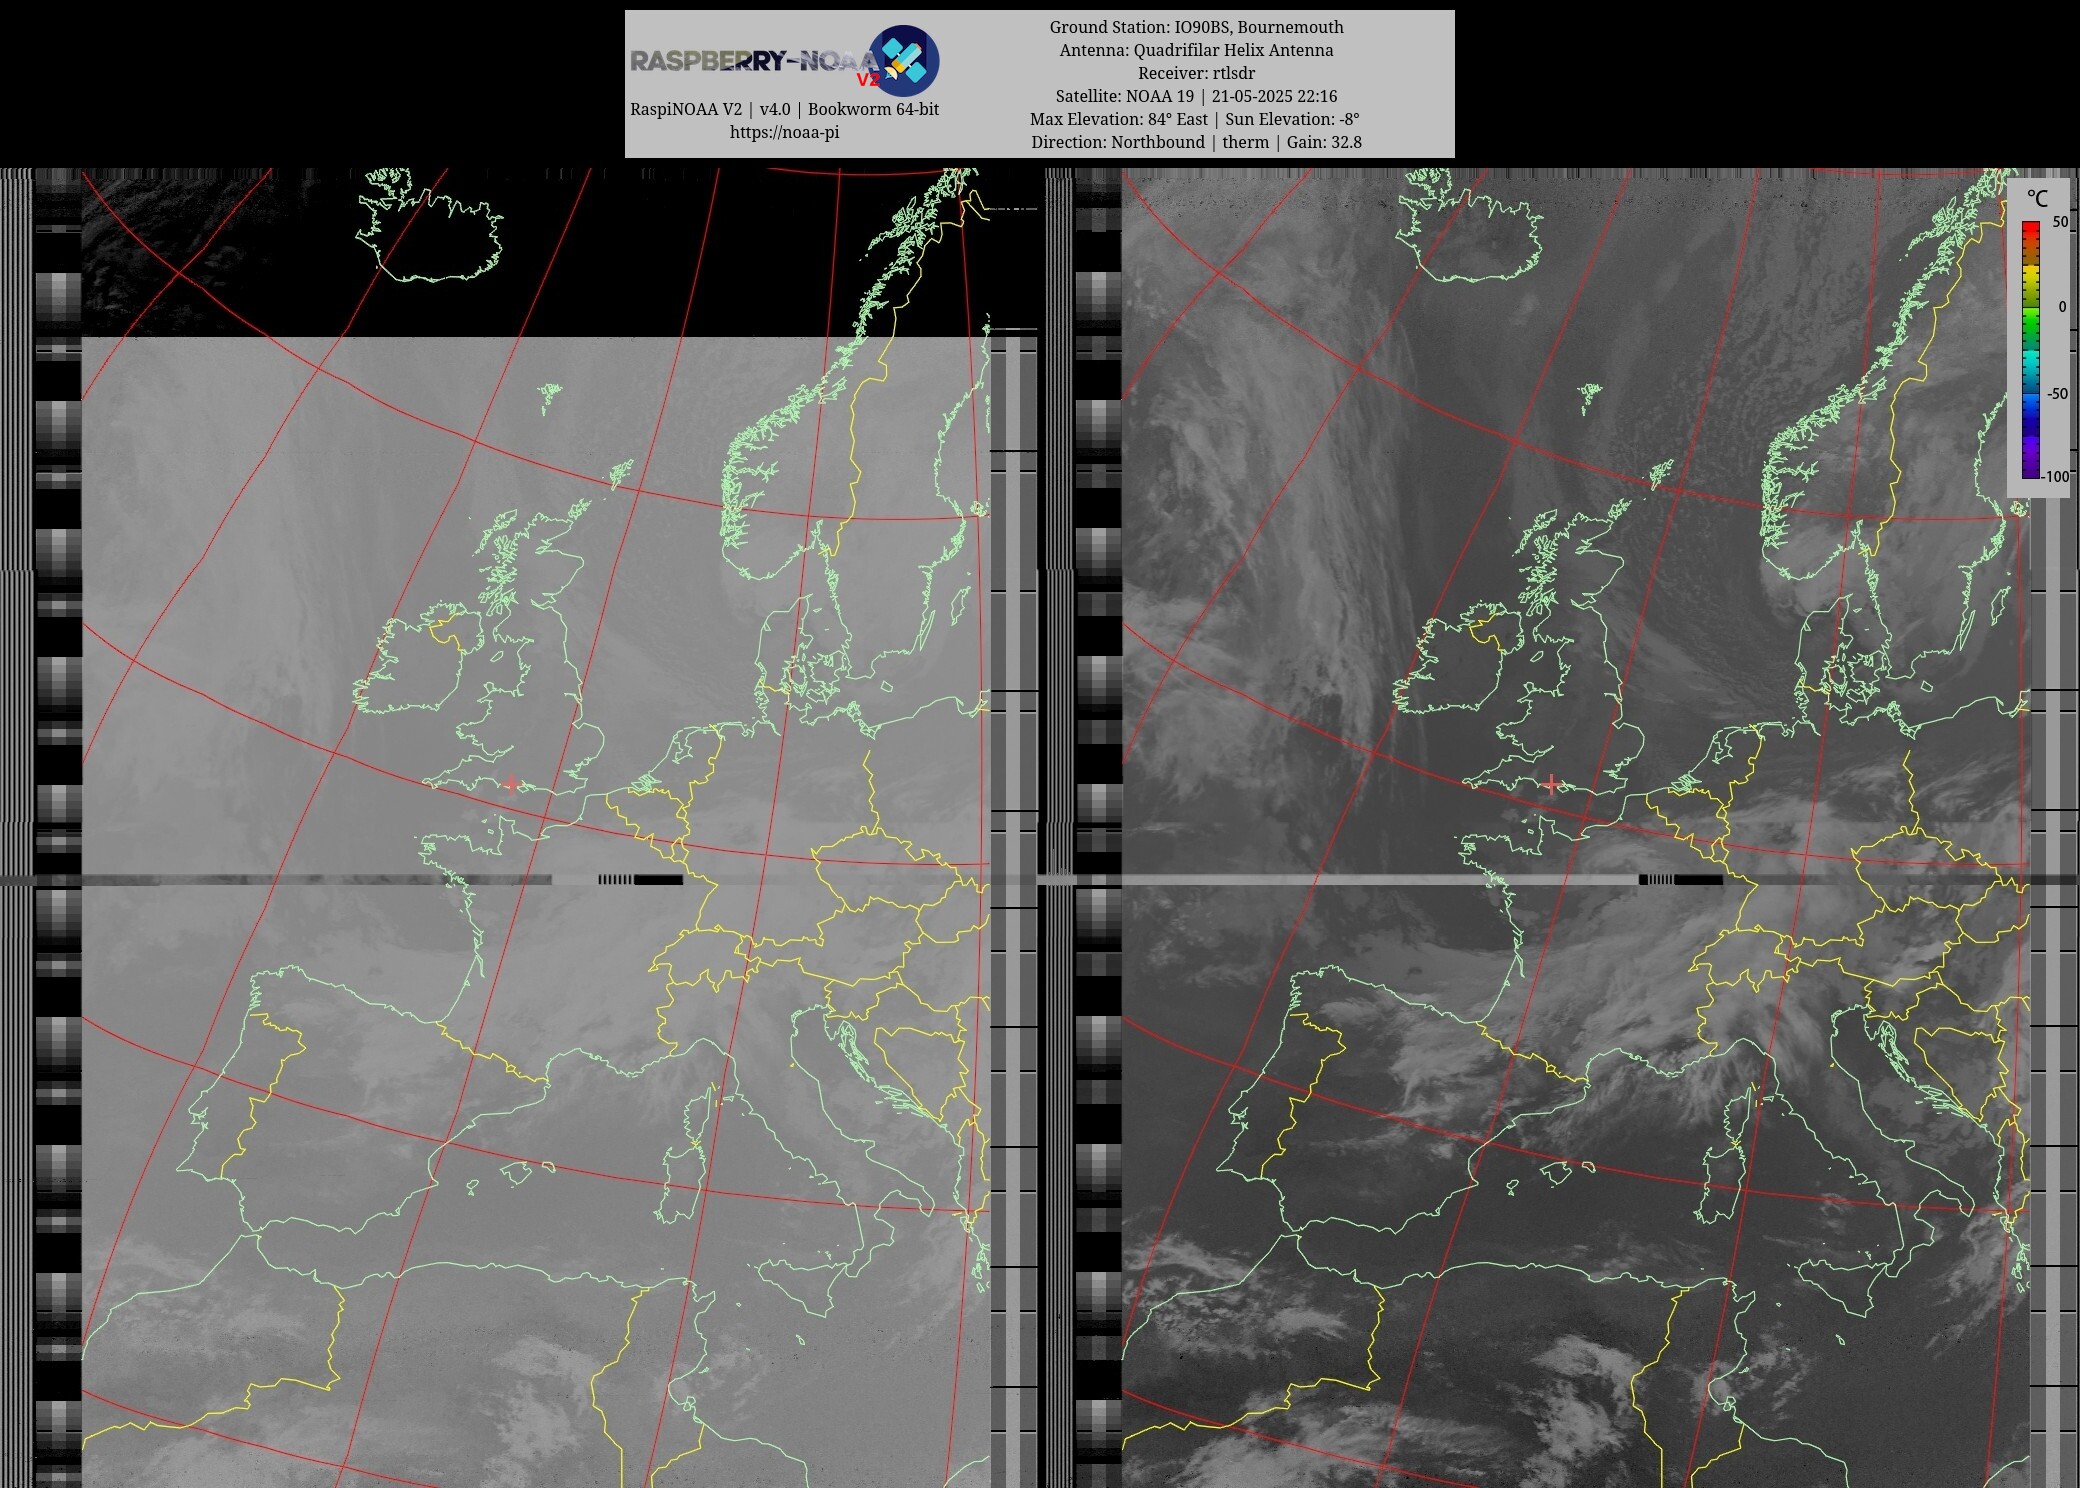Click the 0 label on the temperature scale
The image size is (2080, 1488).
coord(2062,307)
